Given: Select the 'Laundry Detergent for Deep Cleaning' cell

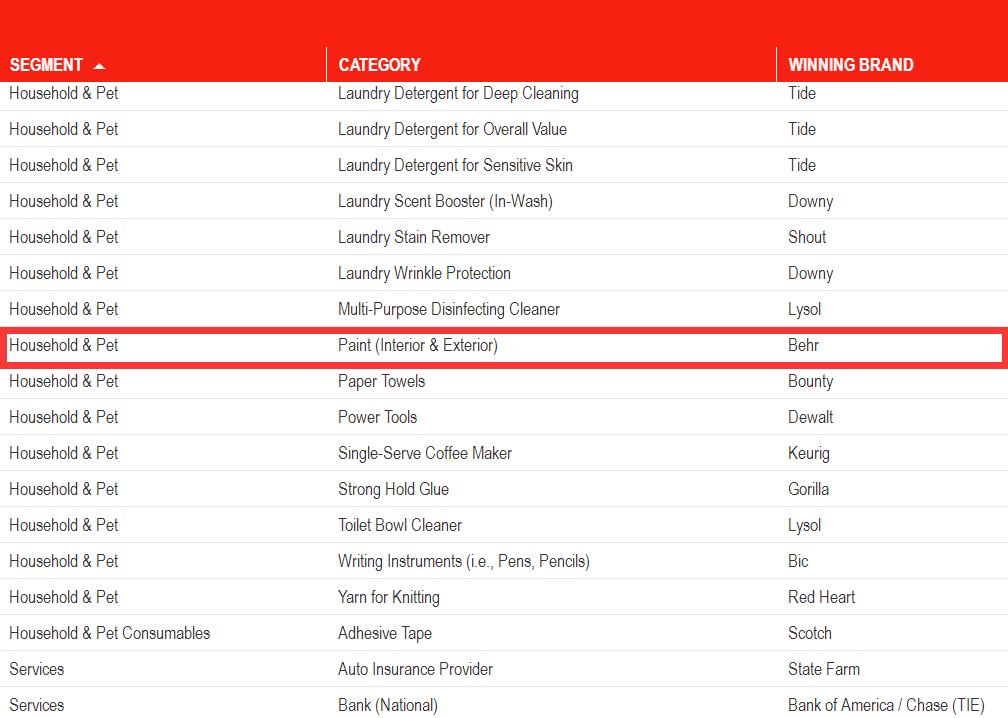Looking at the screenshot, I should click(458, 93).
